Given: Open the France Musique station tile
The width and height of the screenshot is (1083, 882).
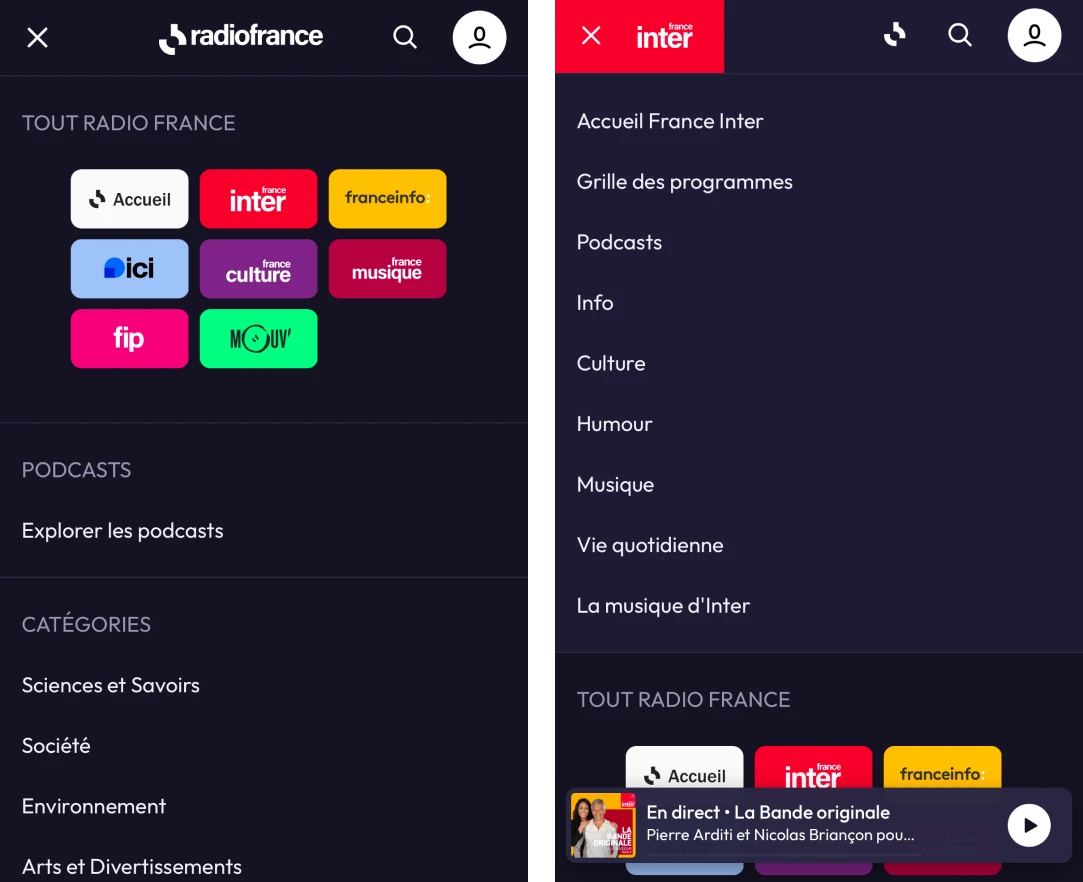Looking at the screenshot, I should [387, 269].
